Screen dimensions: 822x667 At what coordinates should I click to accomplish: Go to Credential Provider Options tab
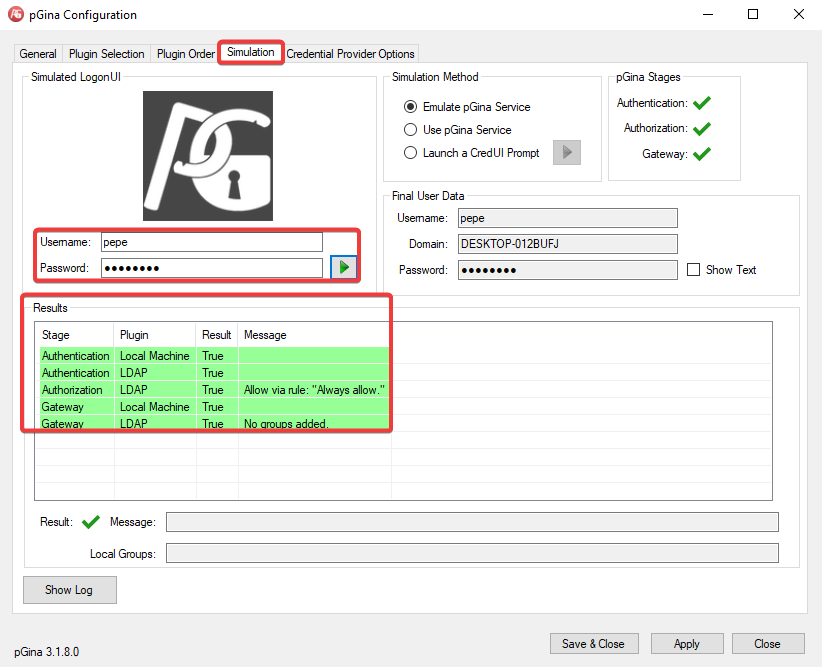[350, 54]
